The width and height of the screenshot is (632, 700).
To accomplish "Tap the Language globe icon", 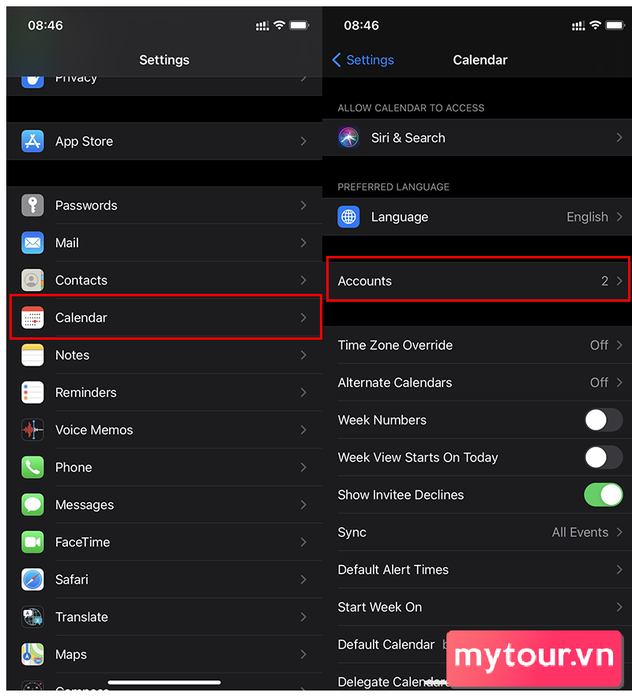I will (x=349, y=217).
